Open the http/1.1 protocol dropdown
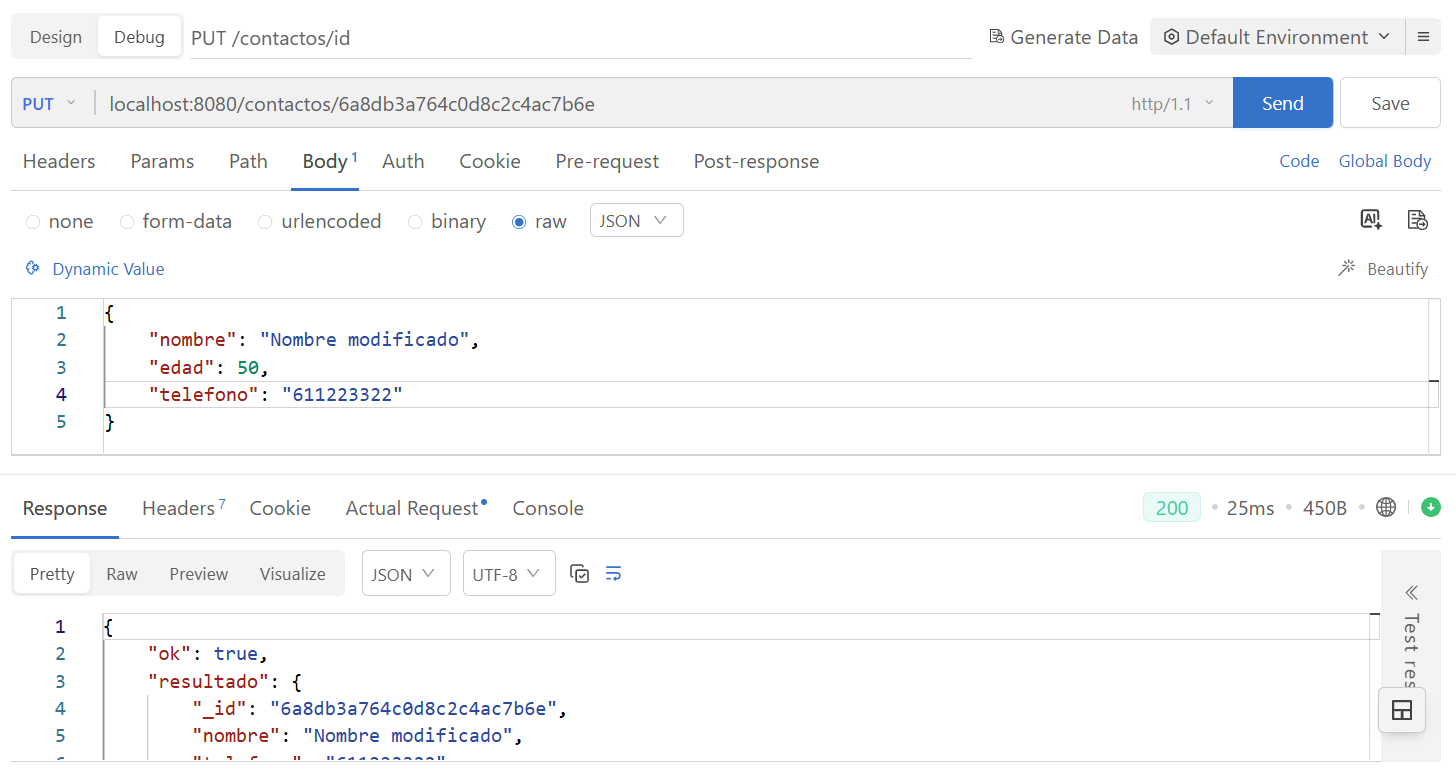1456x771 pixels. pyautogui.click(x=1172, y=103)
